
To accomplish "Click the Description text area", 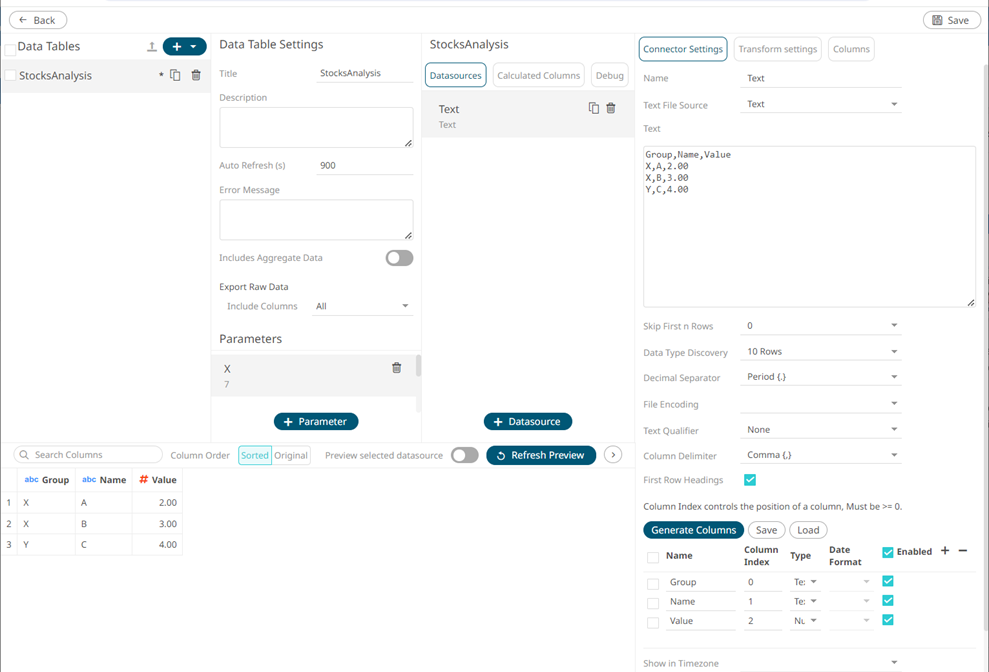I will pos(316,127).
